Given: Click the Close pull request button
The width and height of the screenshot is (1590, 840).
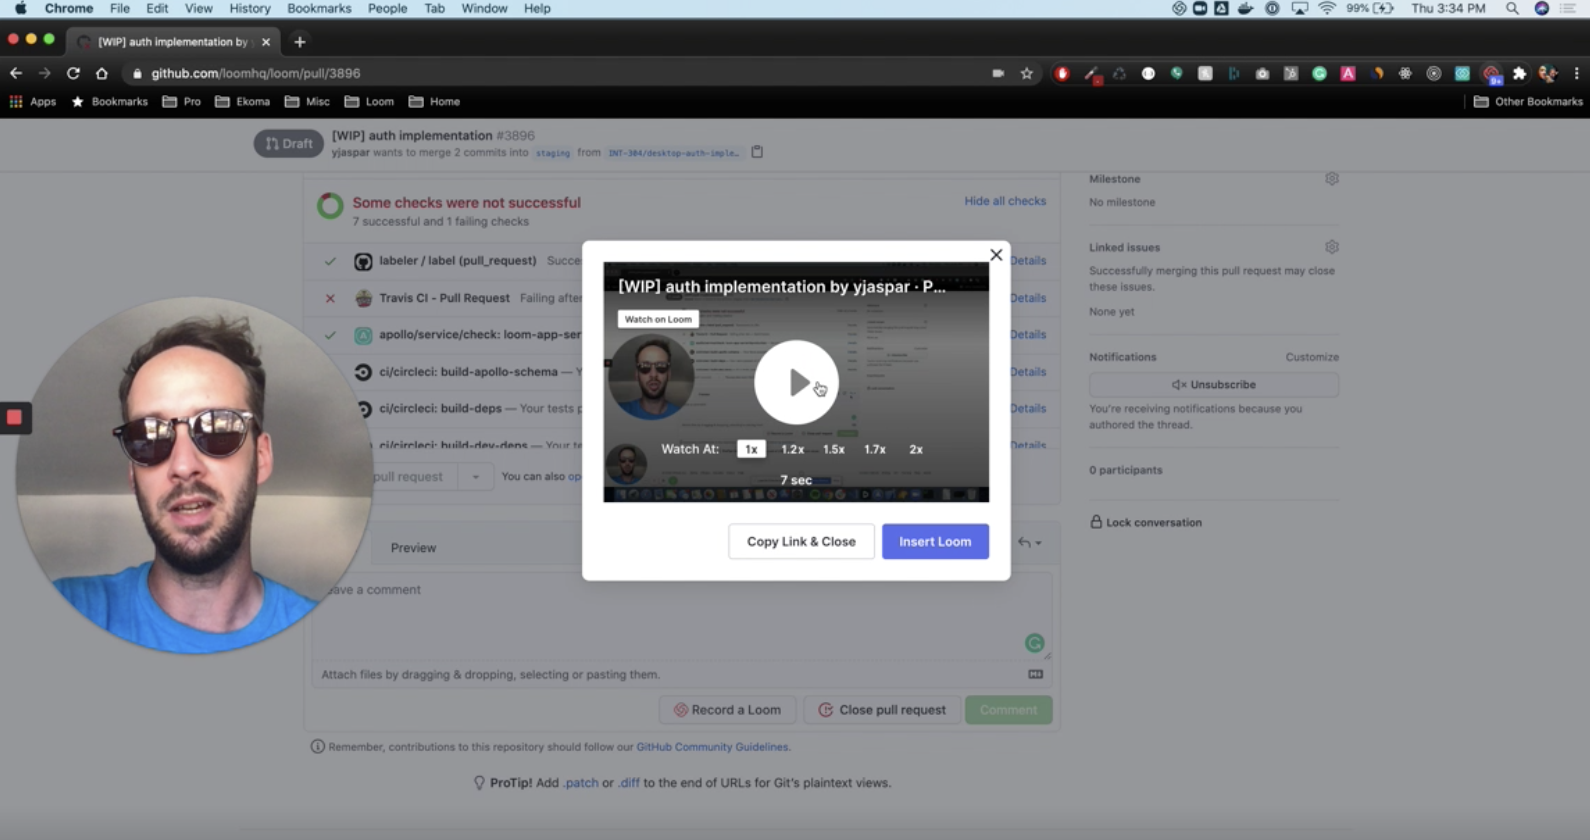Looking at the screenshot, I should click(x=882, y=710).
